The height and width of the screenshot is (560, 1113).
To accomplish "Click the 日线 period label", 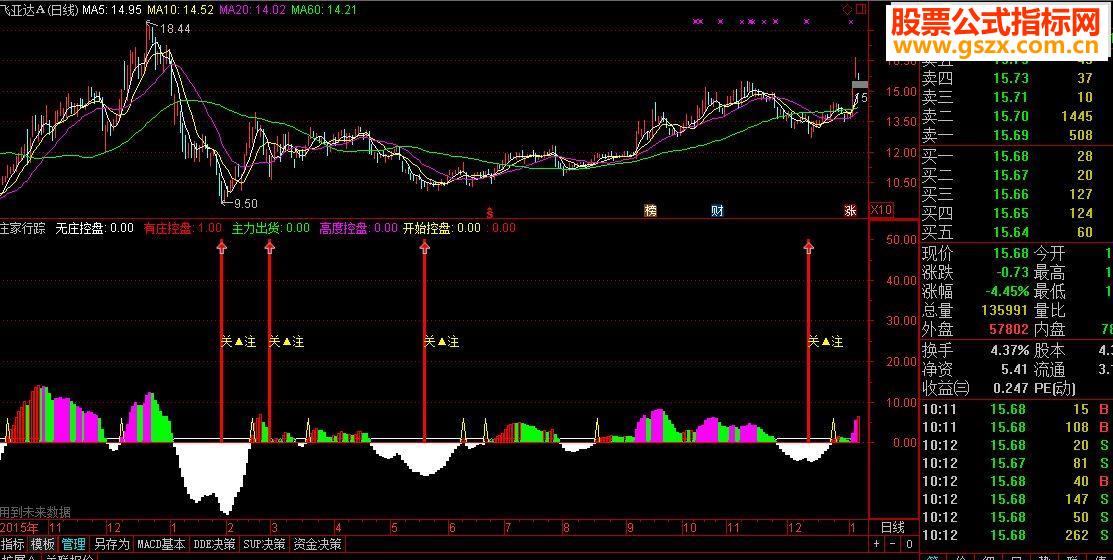I will tap(892, 527).
